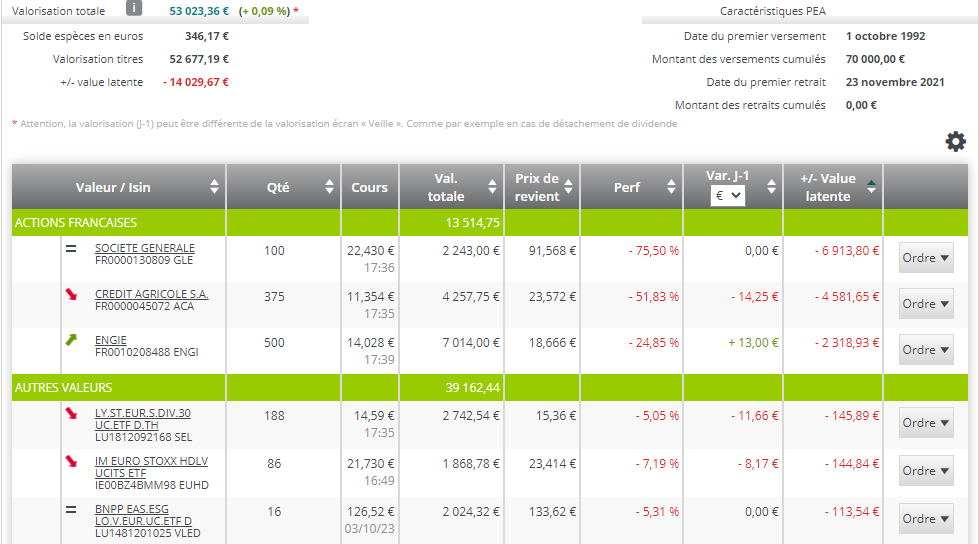This screenshot has height=544, width=979.
Task: Open the Var. J-1 currency unit dropdown
Action: click(727, 195)
